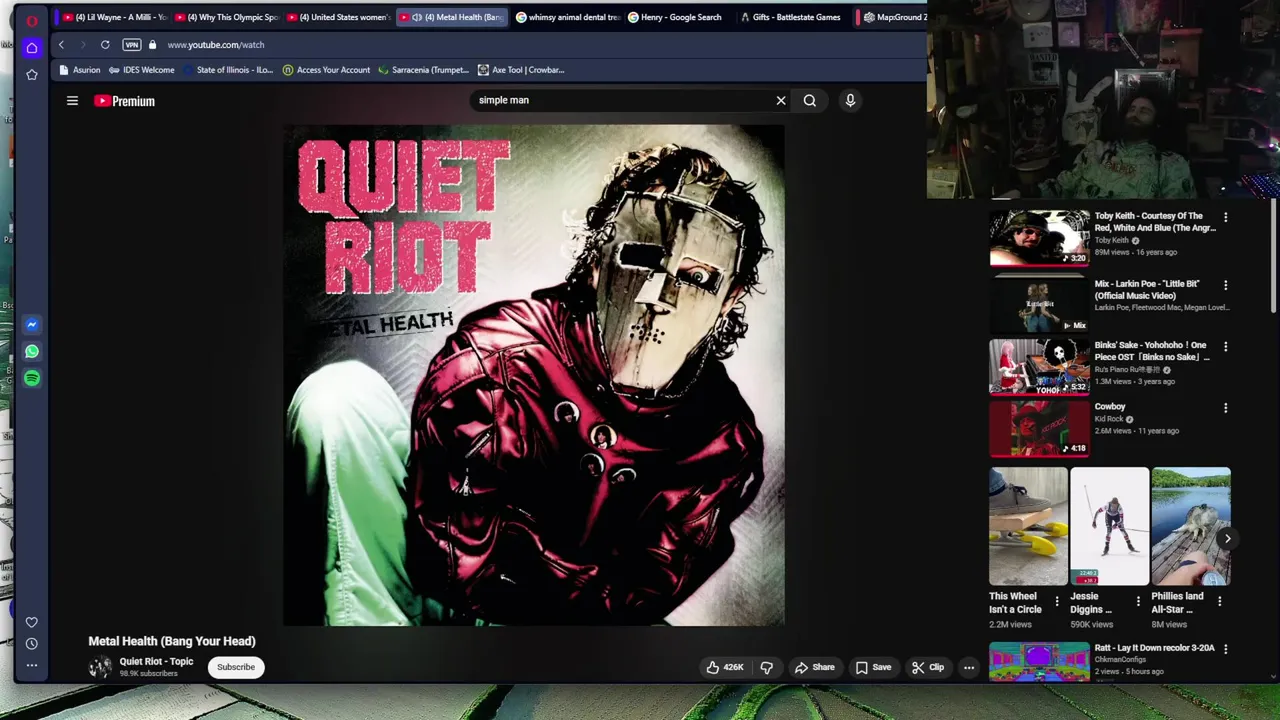Open bookmarks star in Opera sidebar

click(x=32, y=75)
